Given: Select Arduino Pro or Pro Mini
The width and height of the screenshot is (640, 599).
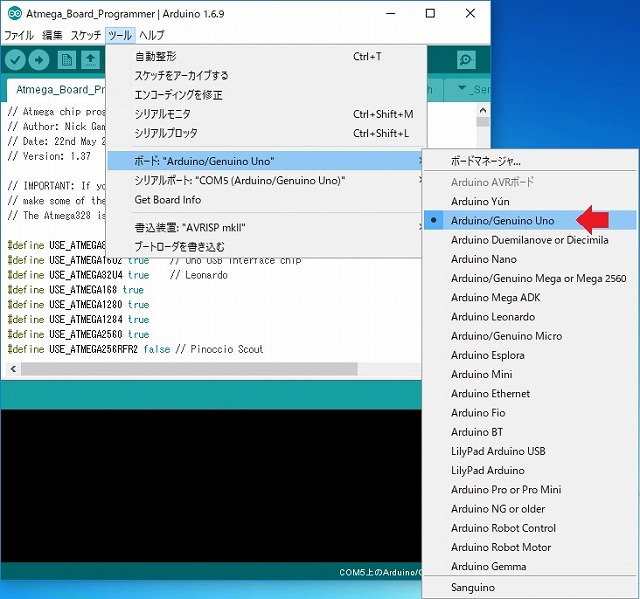Looking at the screenshot, I should click(530, 489).
